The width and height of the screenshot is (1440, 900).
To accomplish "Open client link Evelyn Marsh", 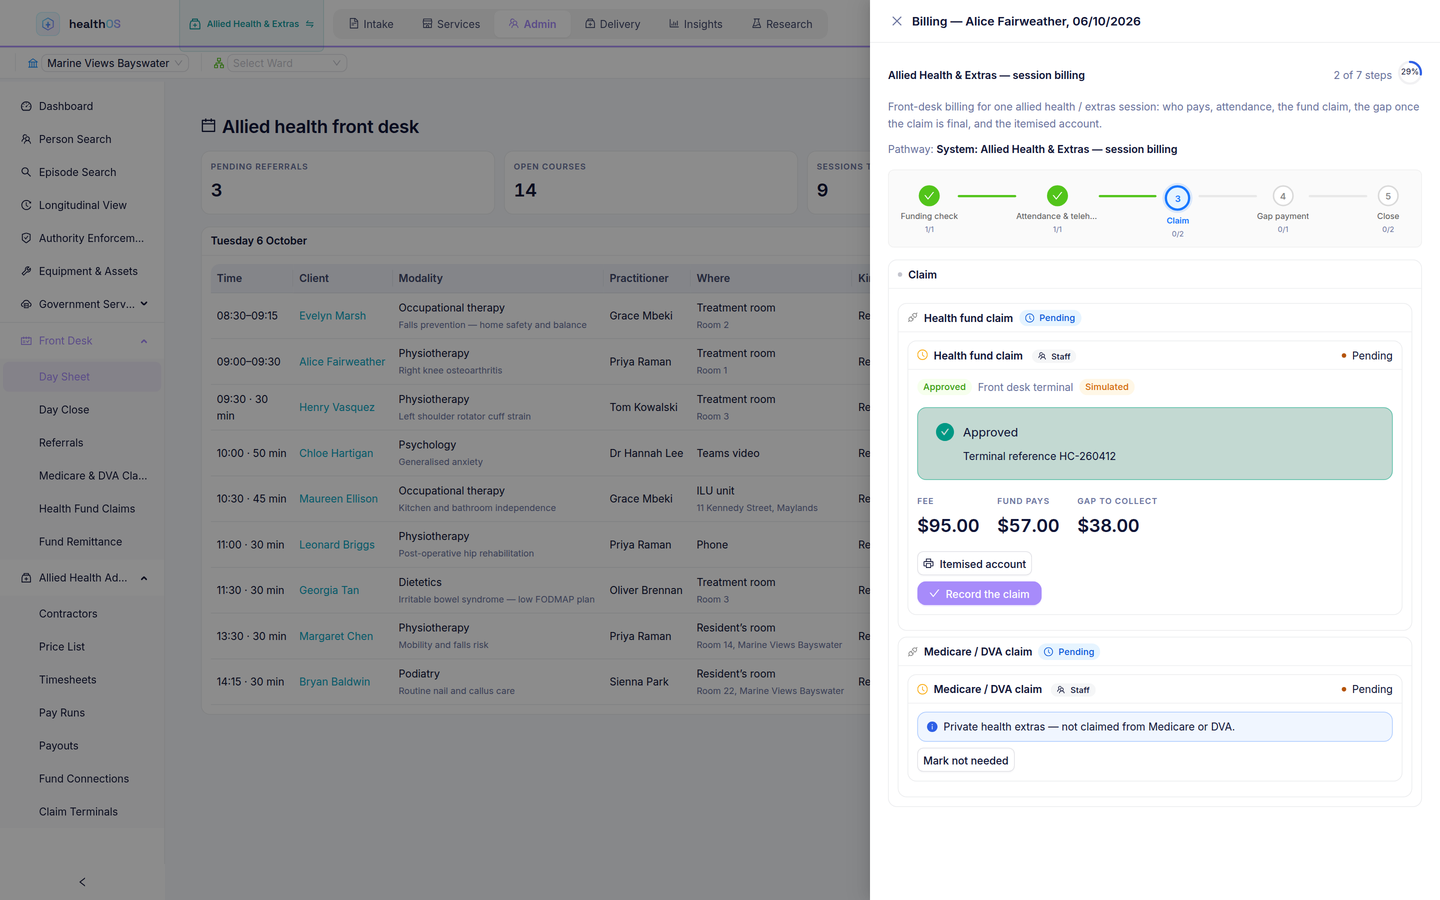I will [x=332, y=316].
